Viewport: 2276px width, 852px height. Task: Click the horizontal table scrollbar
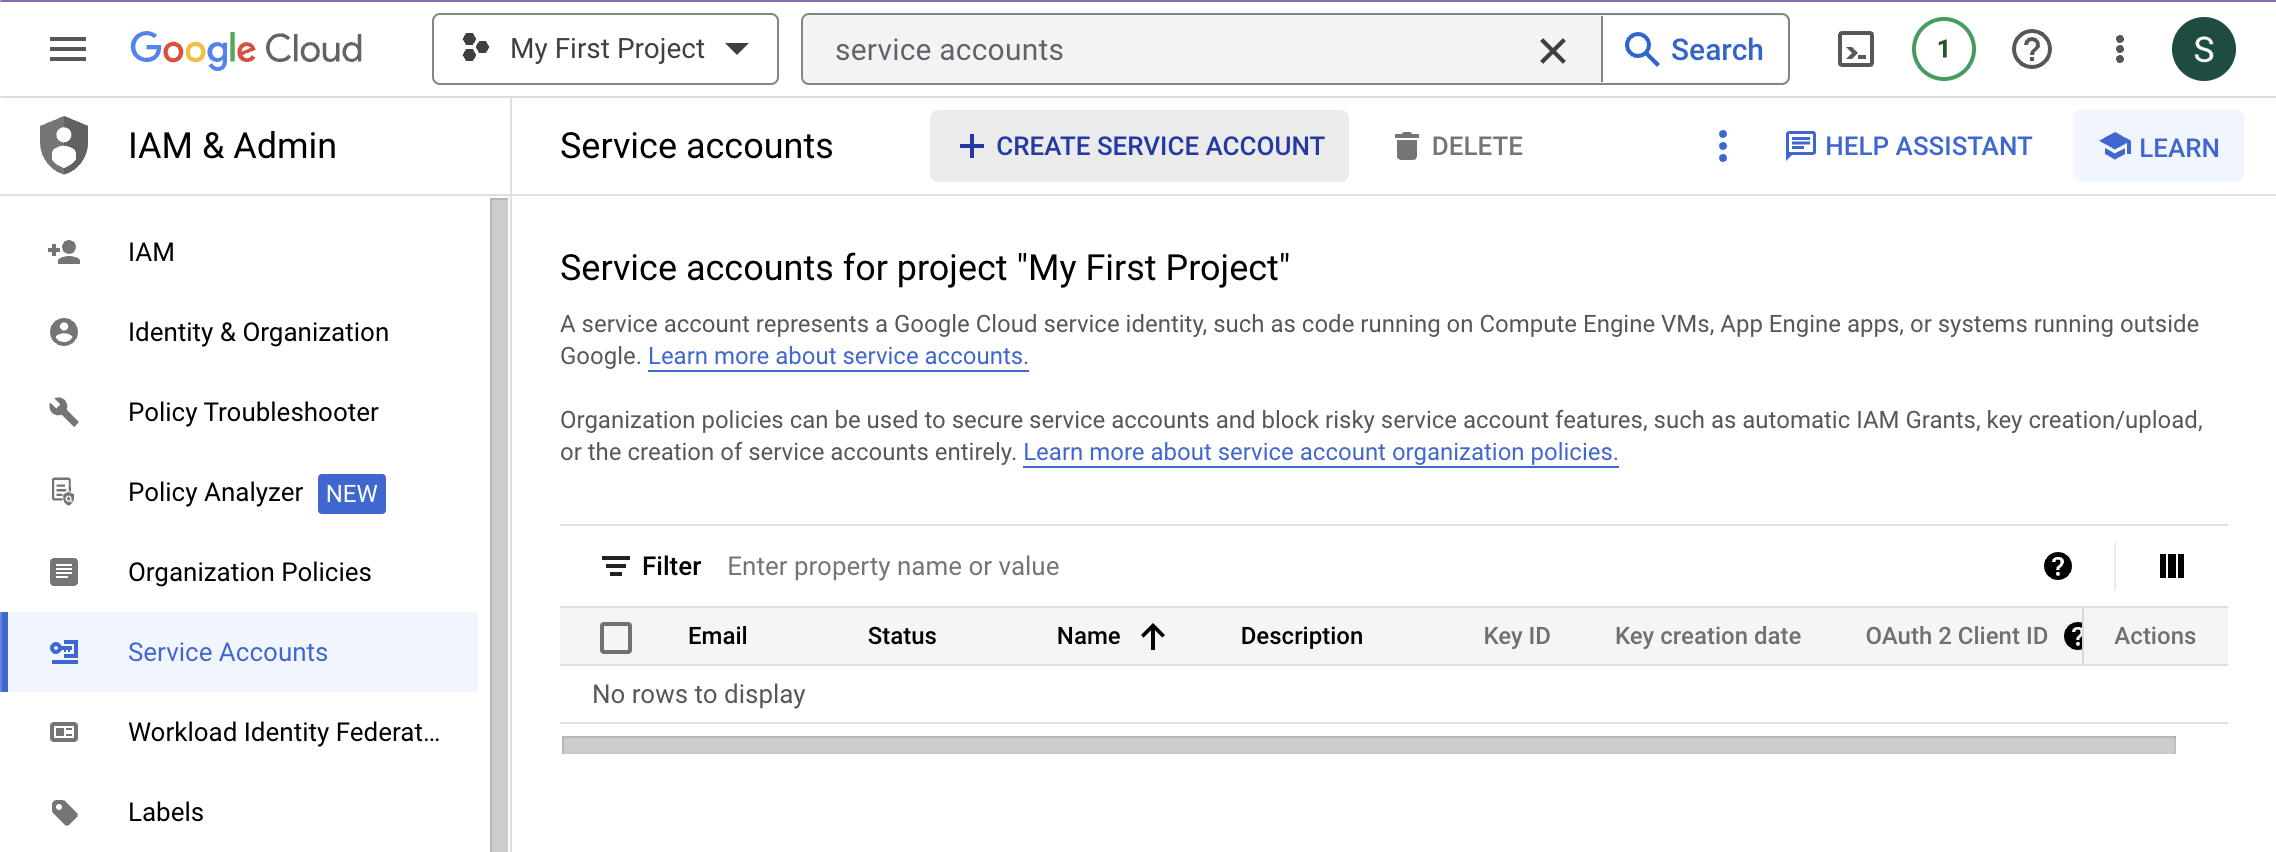(x=1368, y=745)
